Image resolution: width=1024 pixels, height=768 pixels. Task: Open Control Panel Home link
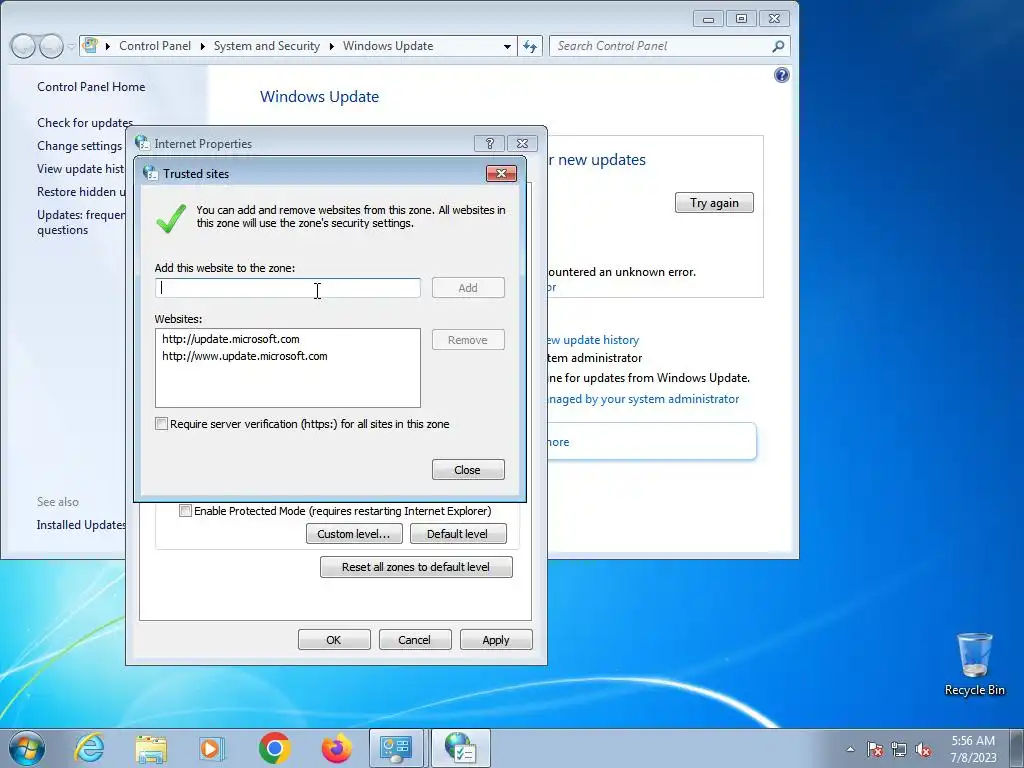click(91, 87)
